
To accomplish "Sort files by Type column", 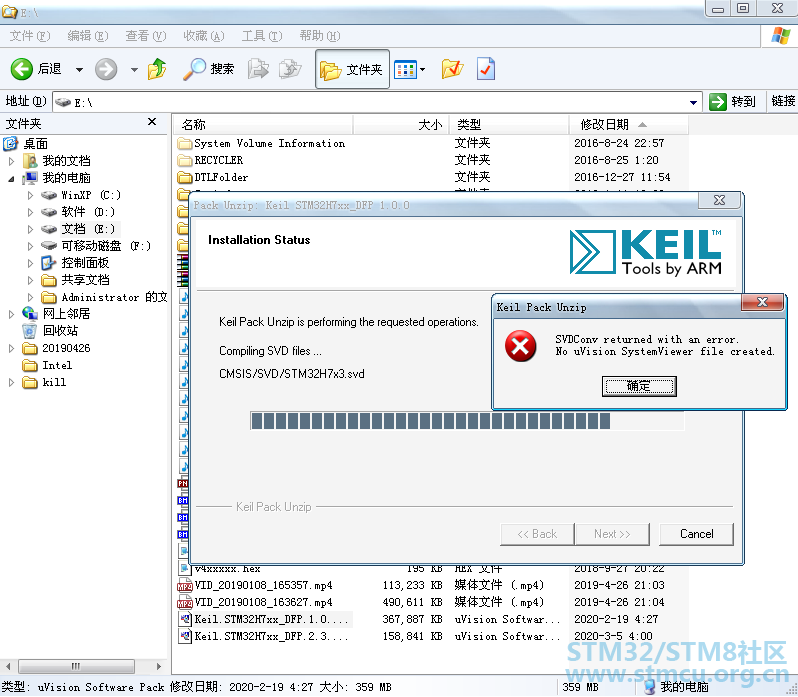I will coord(509,125).
